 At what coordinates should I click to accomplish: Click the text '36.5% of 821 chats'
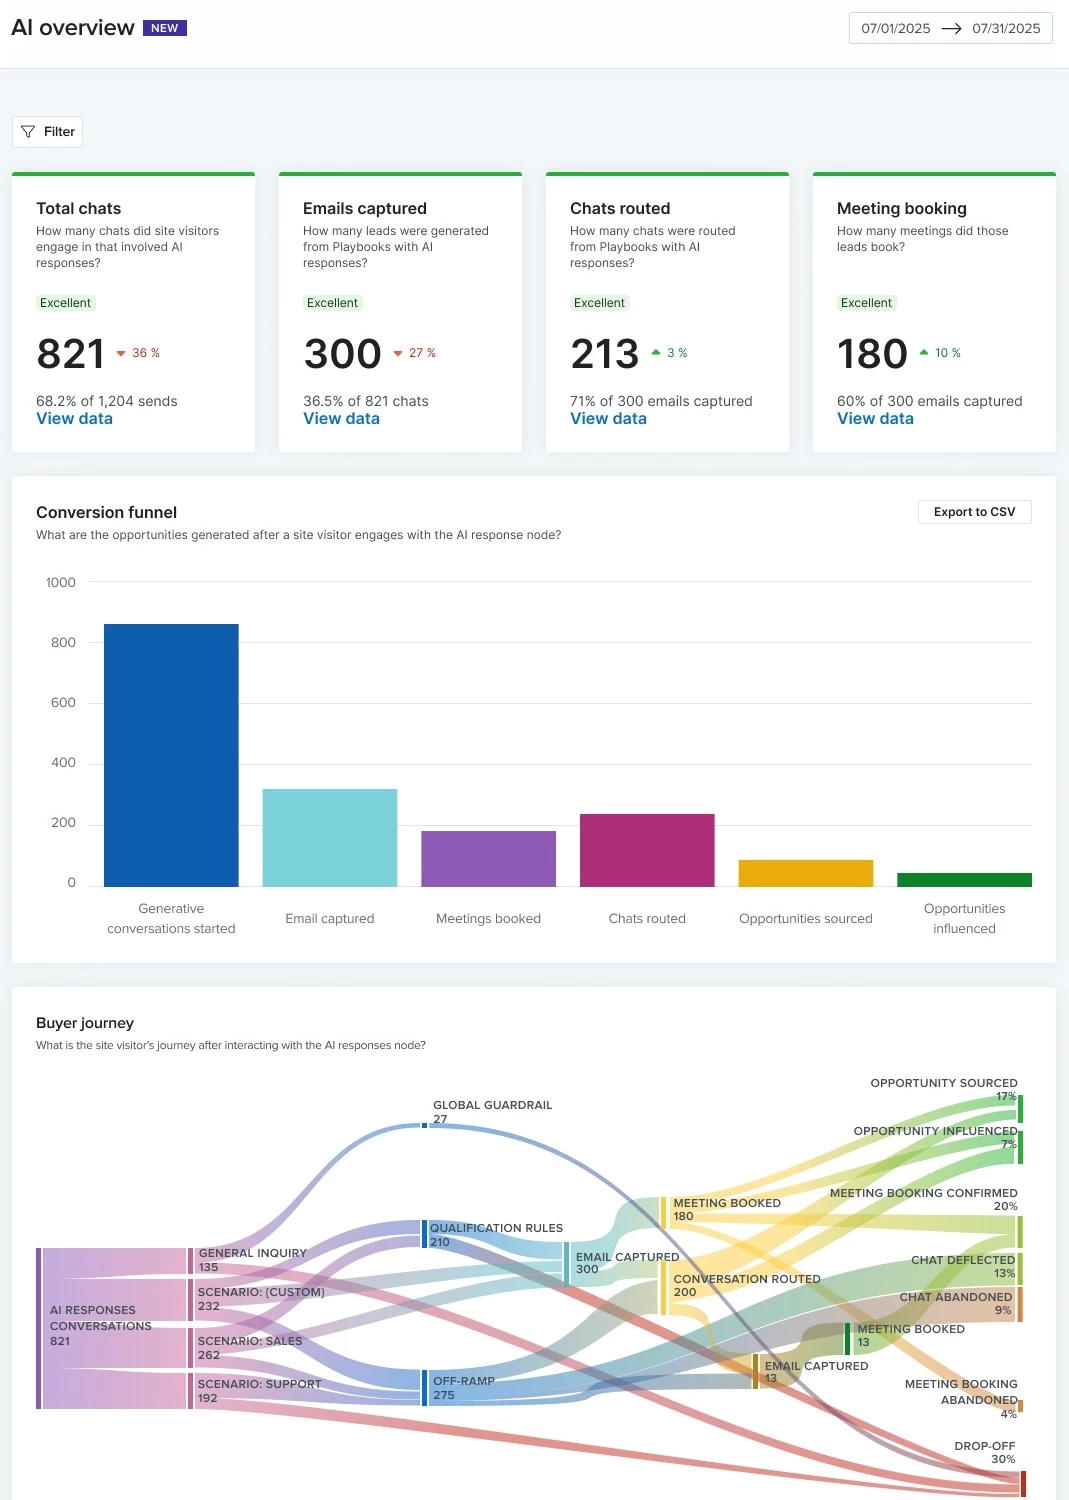coord(366,401)
